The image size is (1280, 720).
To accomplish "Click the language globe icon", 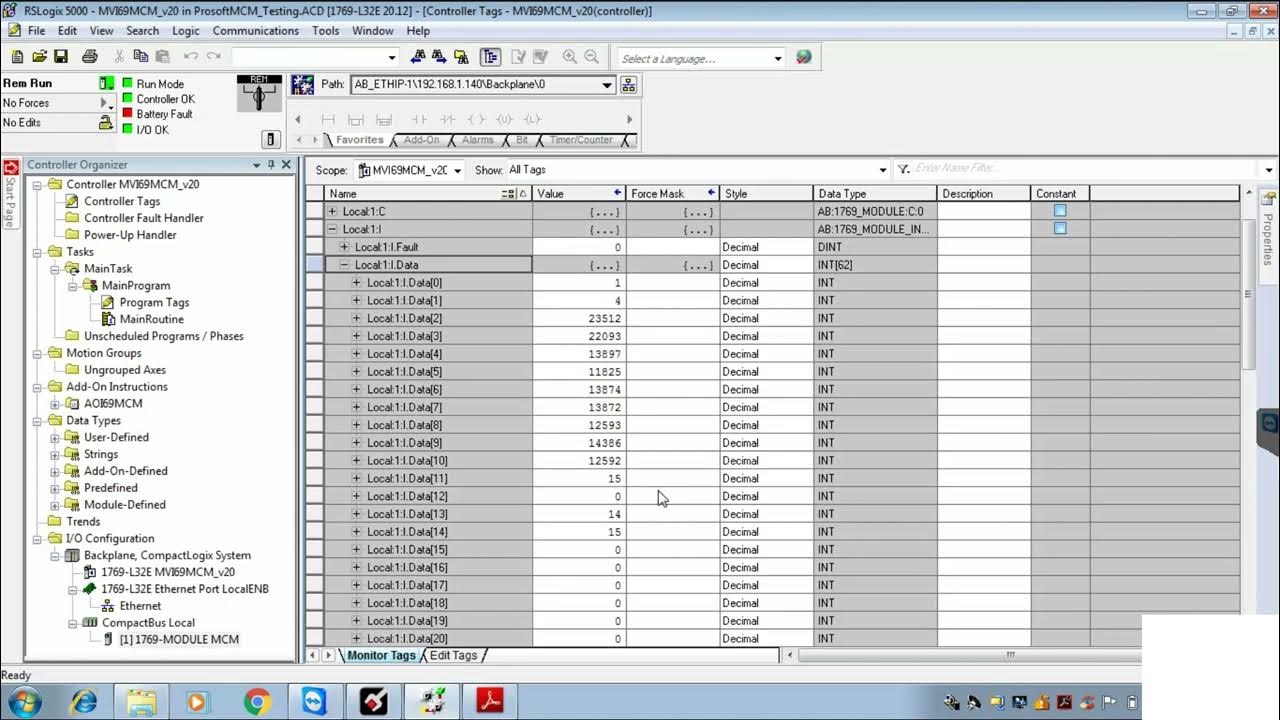I will tap(804, 57).
